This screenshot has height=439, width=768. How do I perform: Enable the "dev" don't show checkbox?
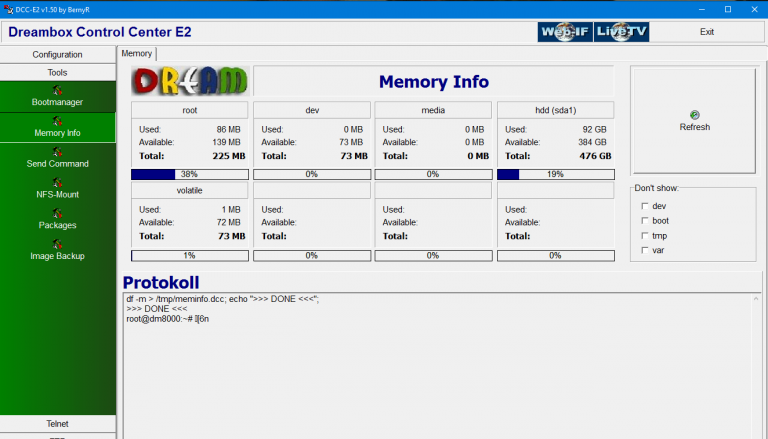pyautogui.click(x=645, y=206)
